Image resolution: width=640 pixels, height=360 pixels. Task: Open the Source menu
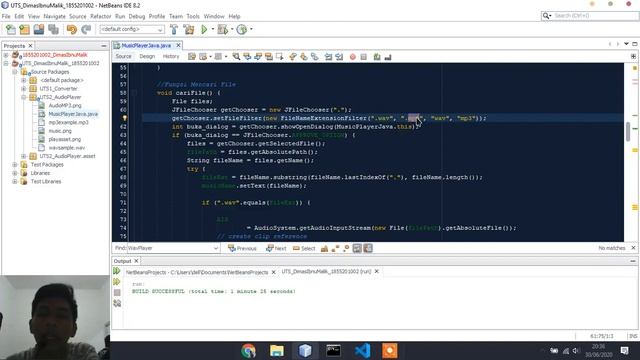pos(78,16)
